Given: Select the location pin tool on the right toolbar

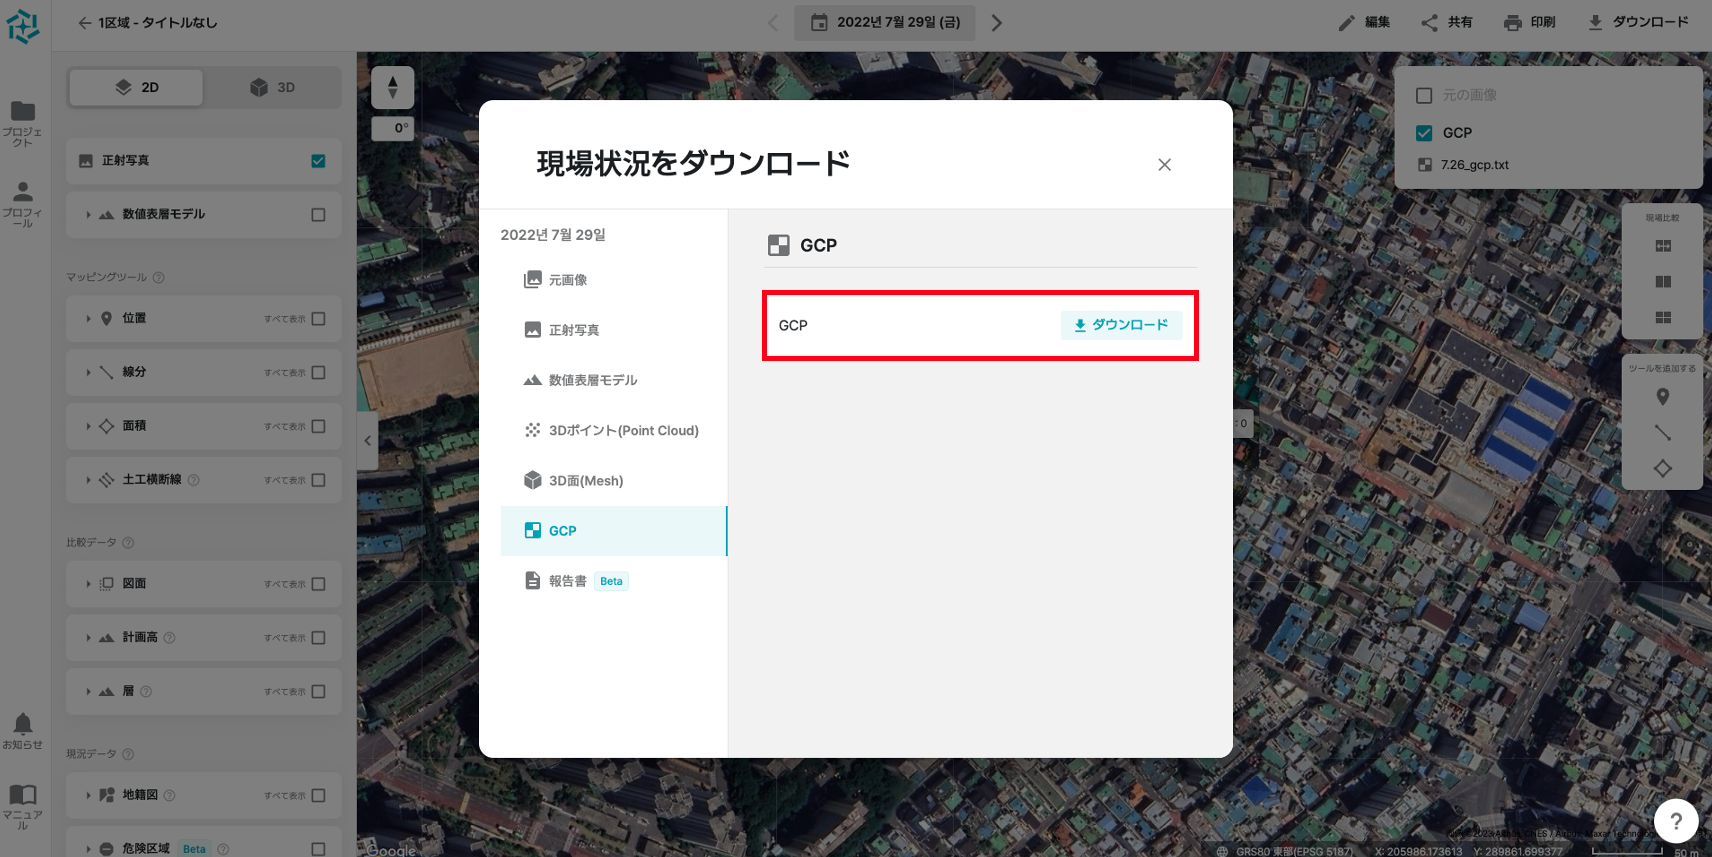Looking at the screenshot, I should coord(1663,397).
